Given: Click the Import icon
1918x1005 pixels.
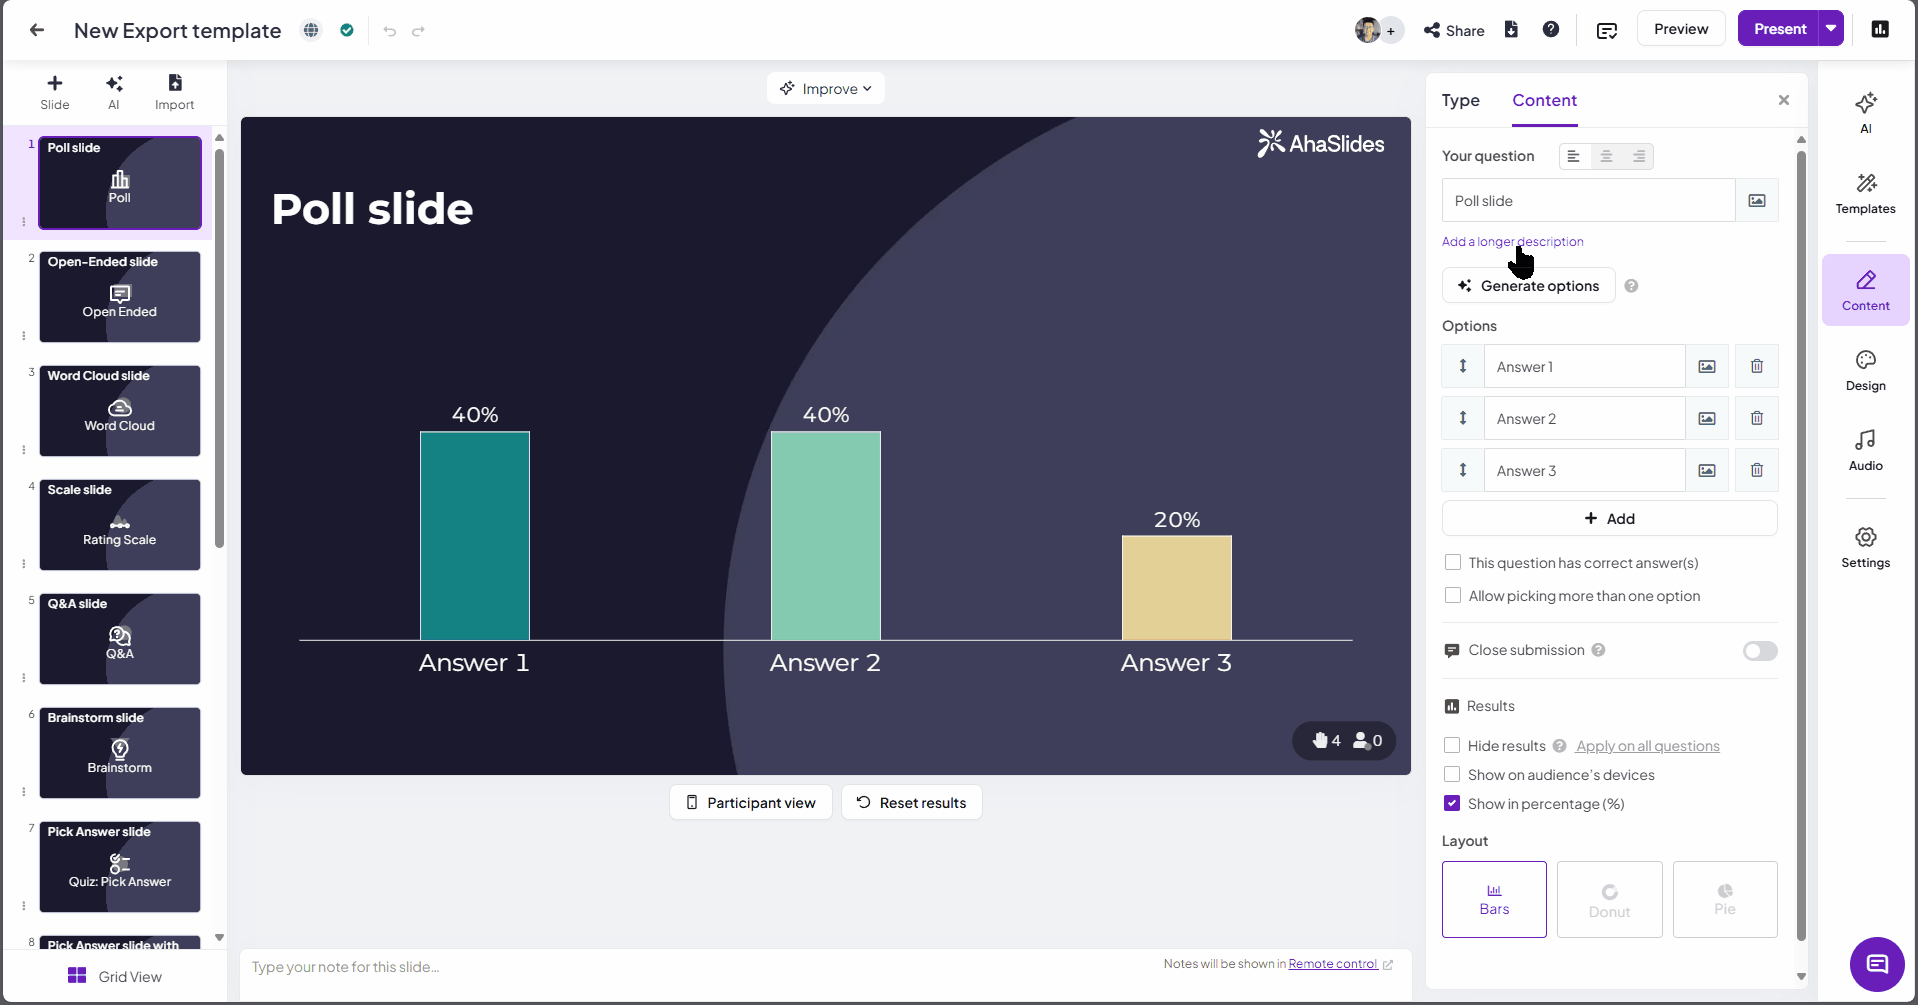Looking at the screenshot, I should [174, 91].
